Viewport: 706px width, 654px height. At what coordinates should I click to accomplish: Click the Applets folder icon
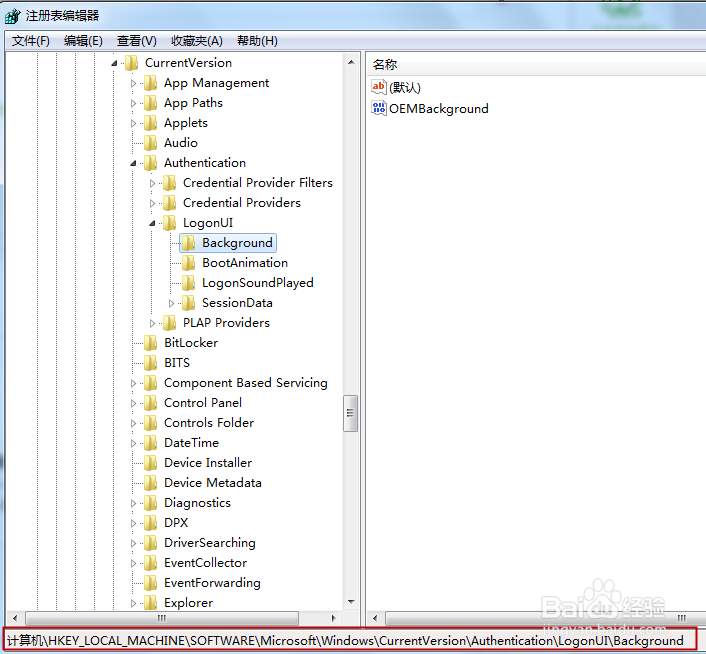(x=150, y=123)
